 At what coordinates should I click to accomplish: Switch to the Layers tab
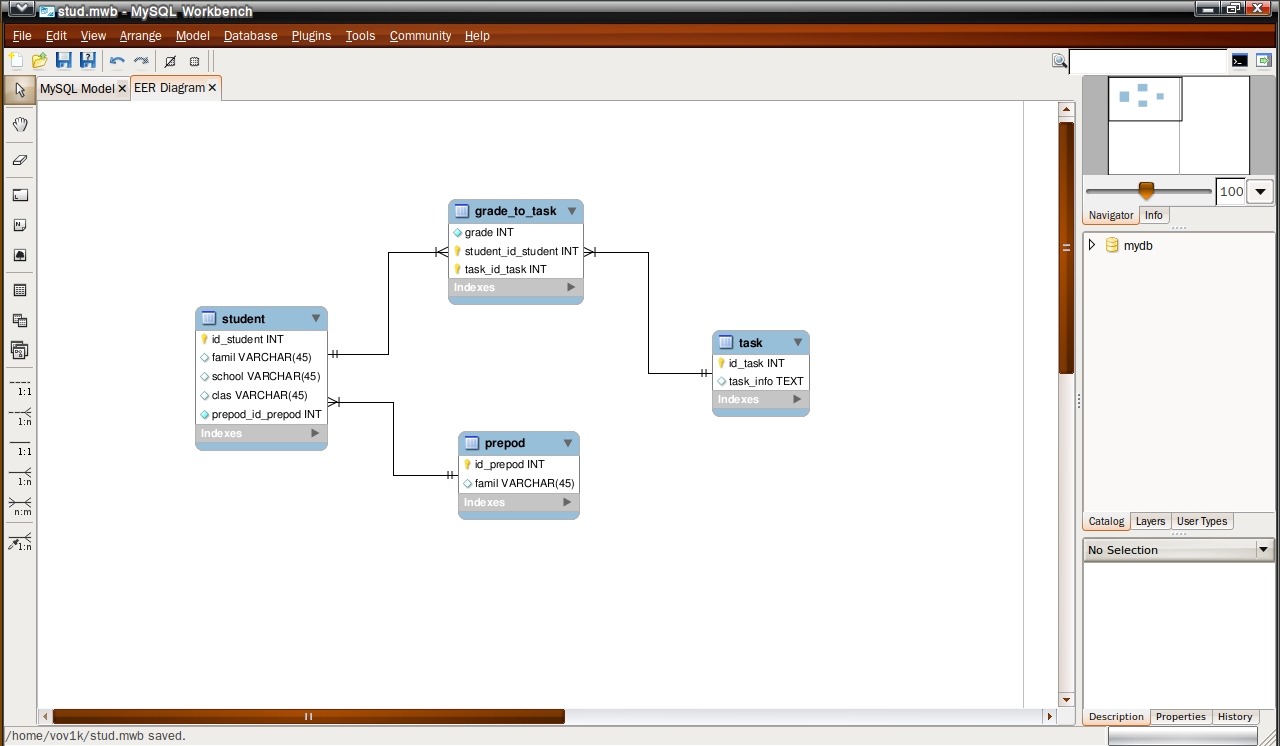[x=1150, y=521]
